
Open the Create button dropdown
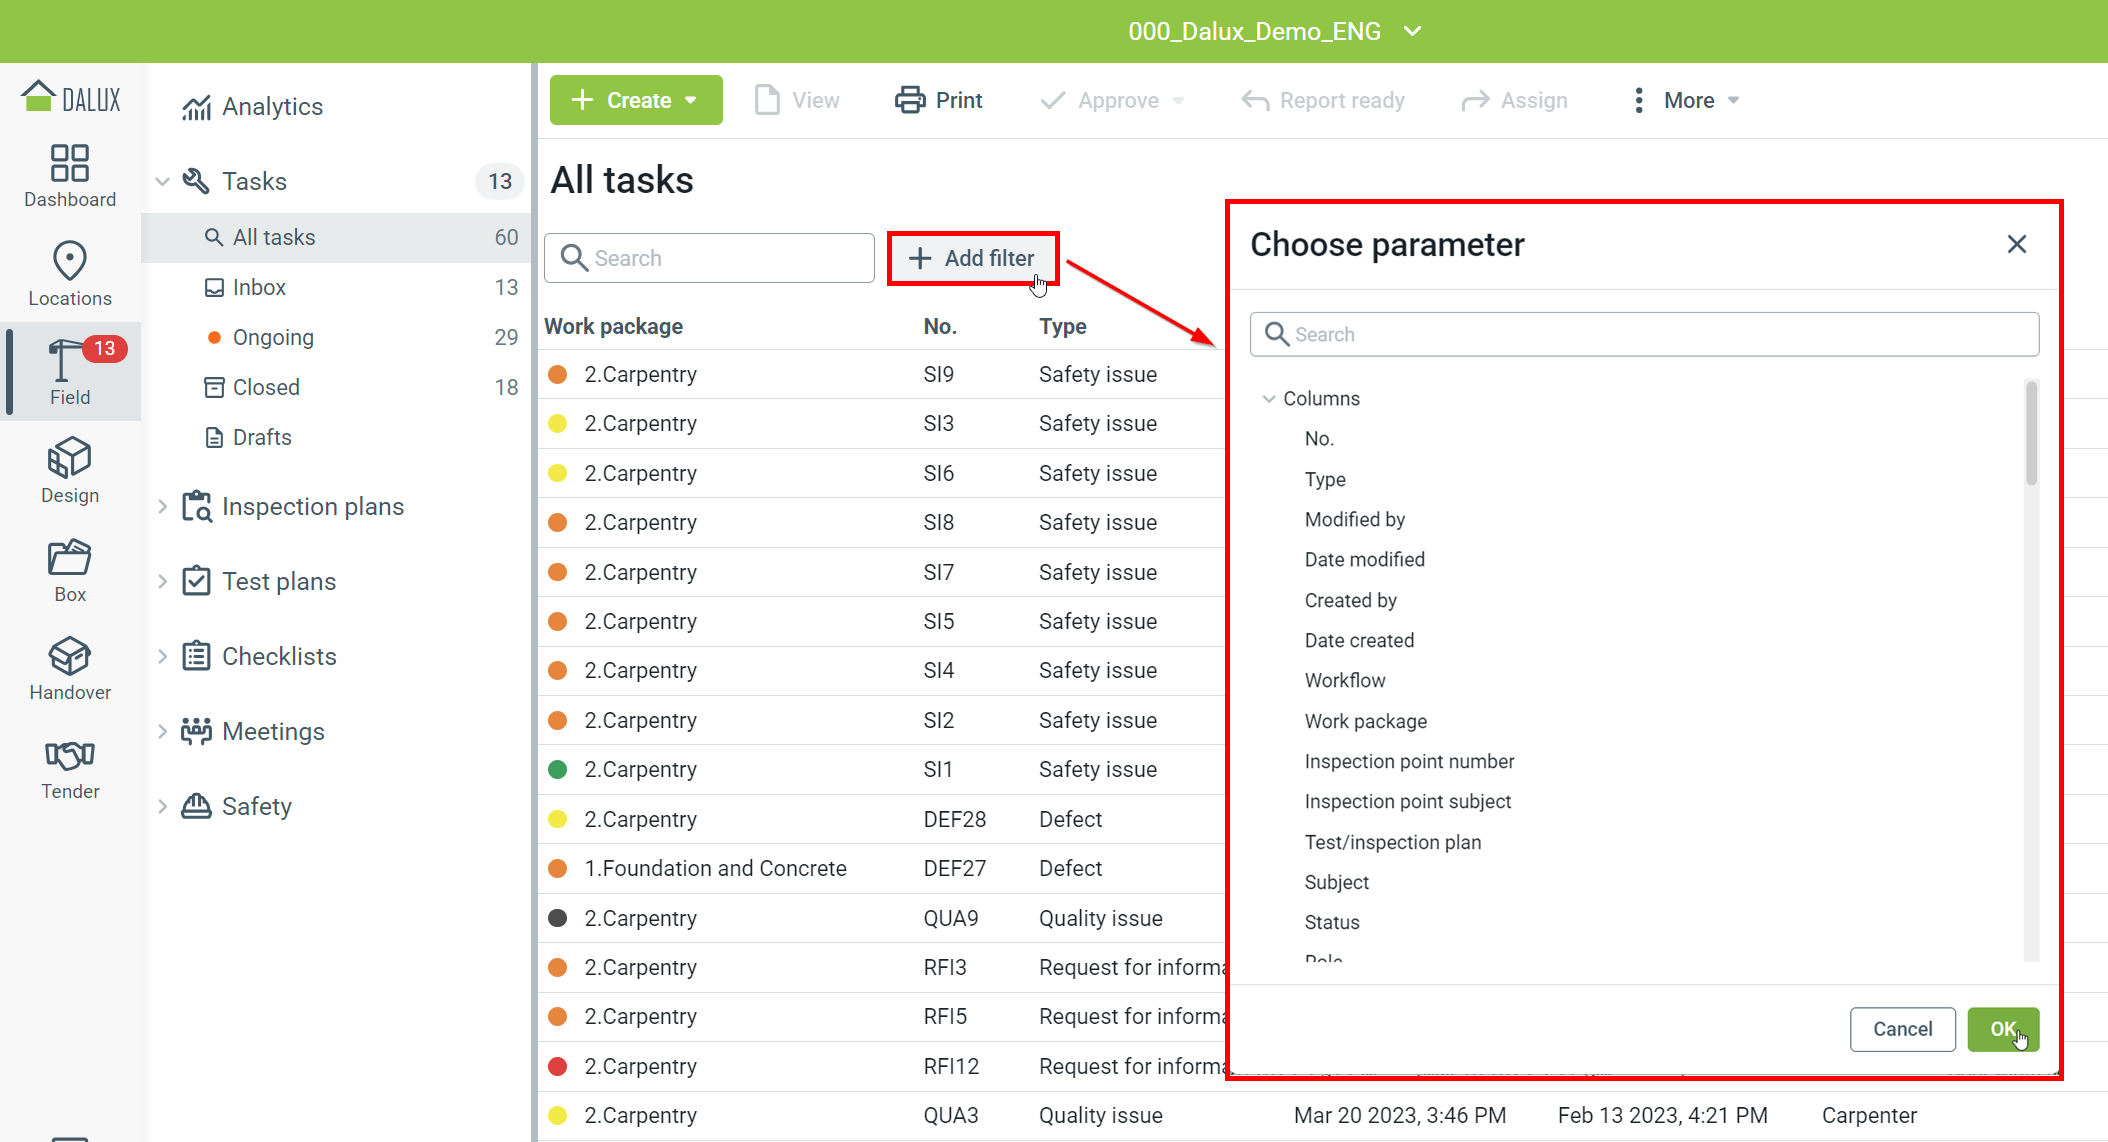click(x=691, y=101)
